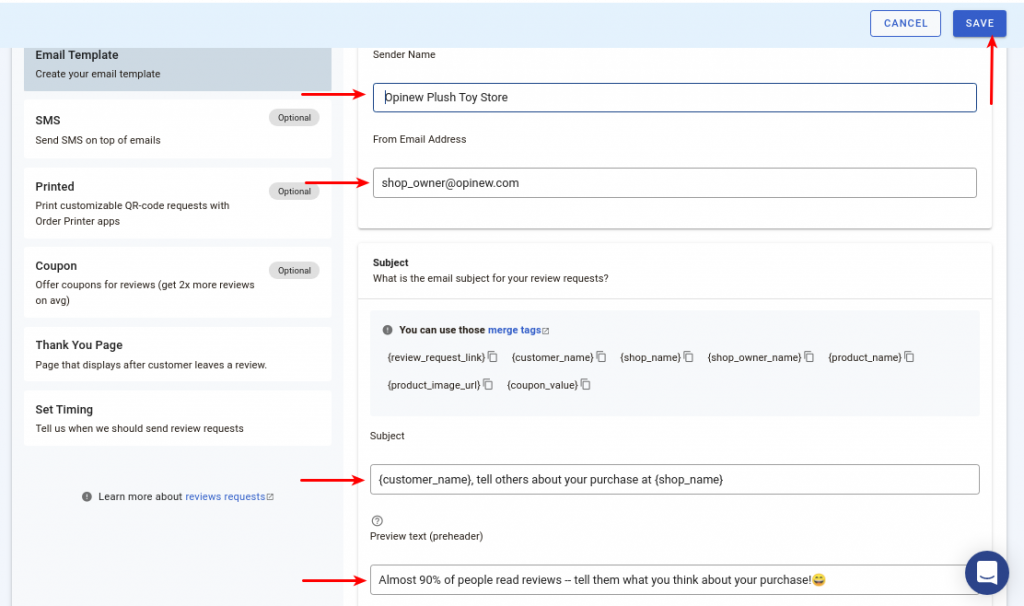Click the {review_request_link} tag text
Image resolution: width=1024 pixels, height=606 pixels.
(x=436, y=357)
